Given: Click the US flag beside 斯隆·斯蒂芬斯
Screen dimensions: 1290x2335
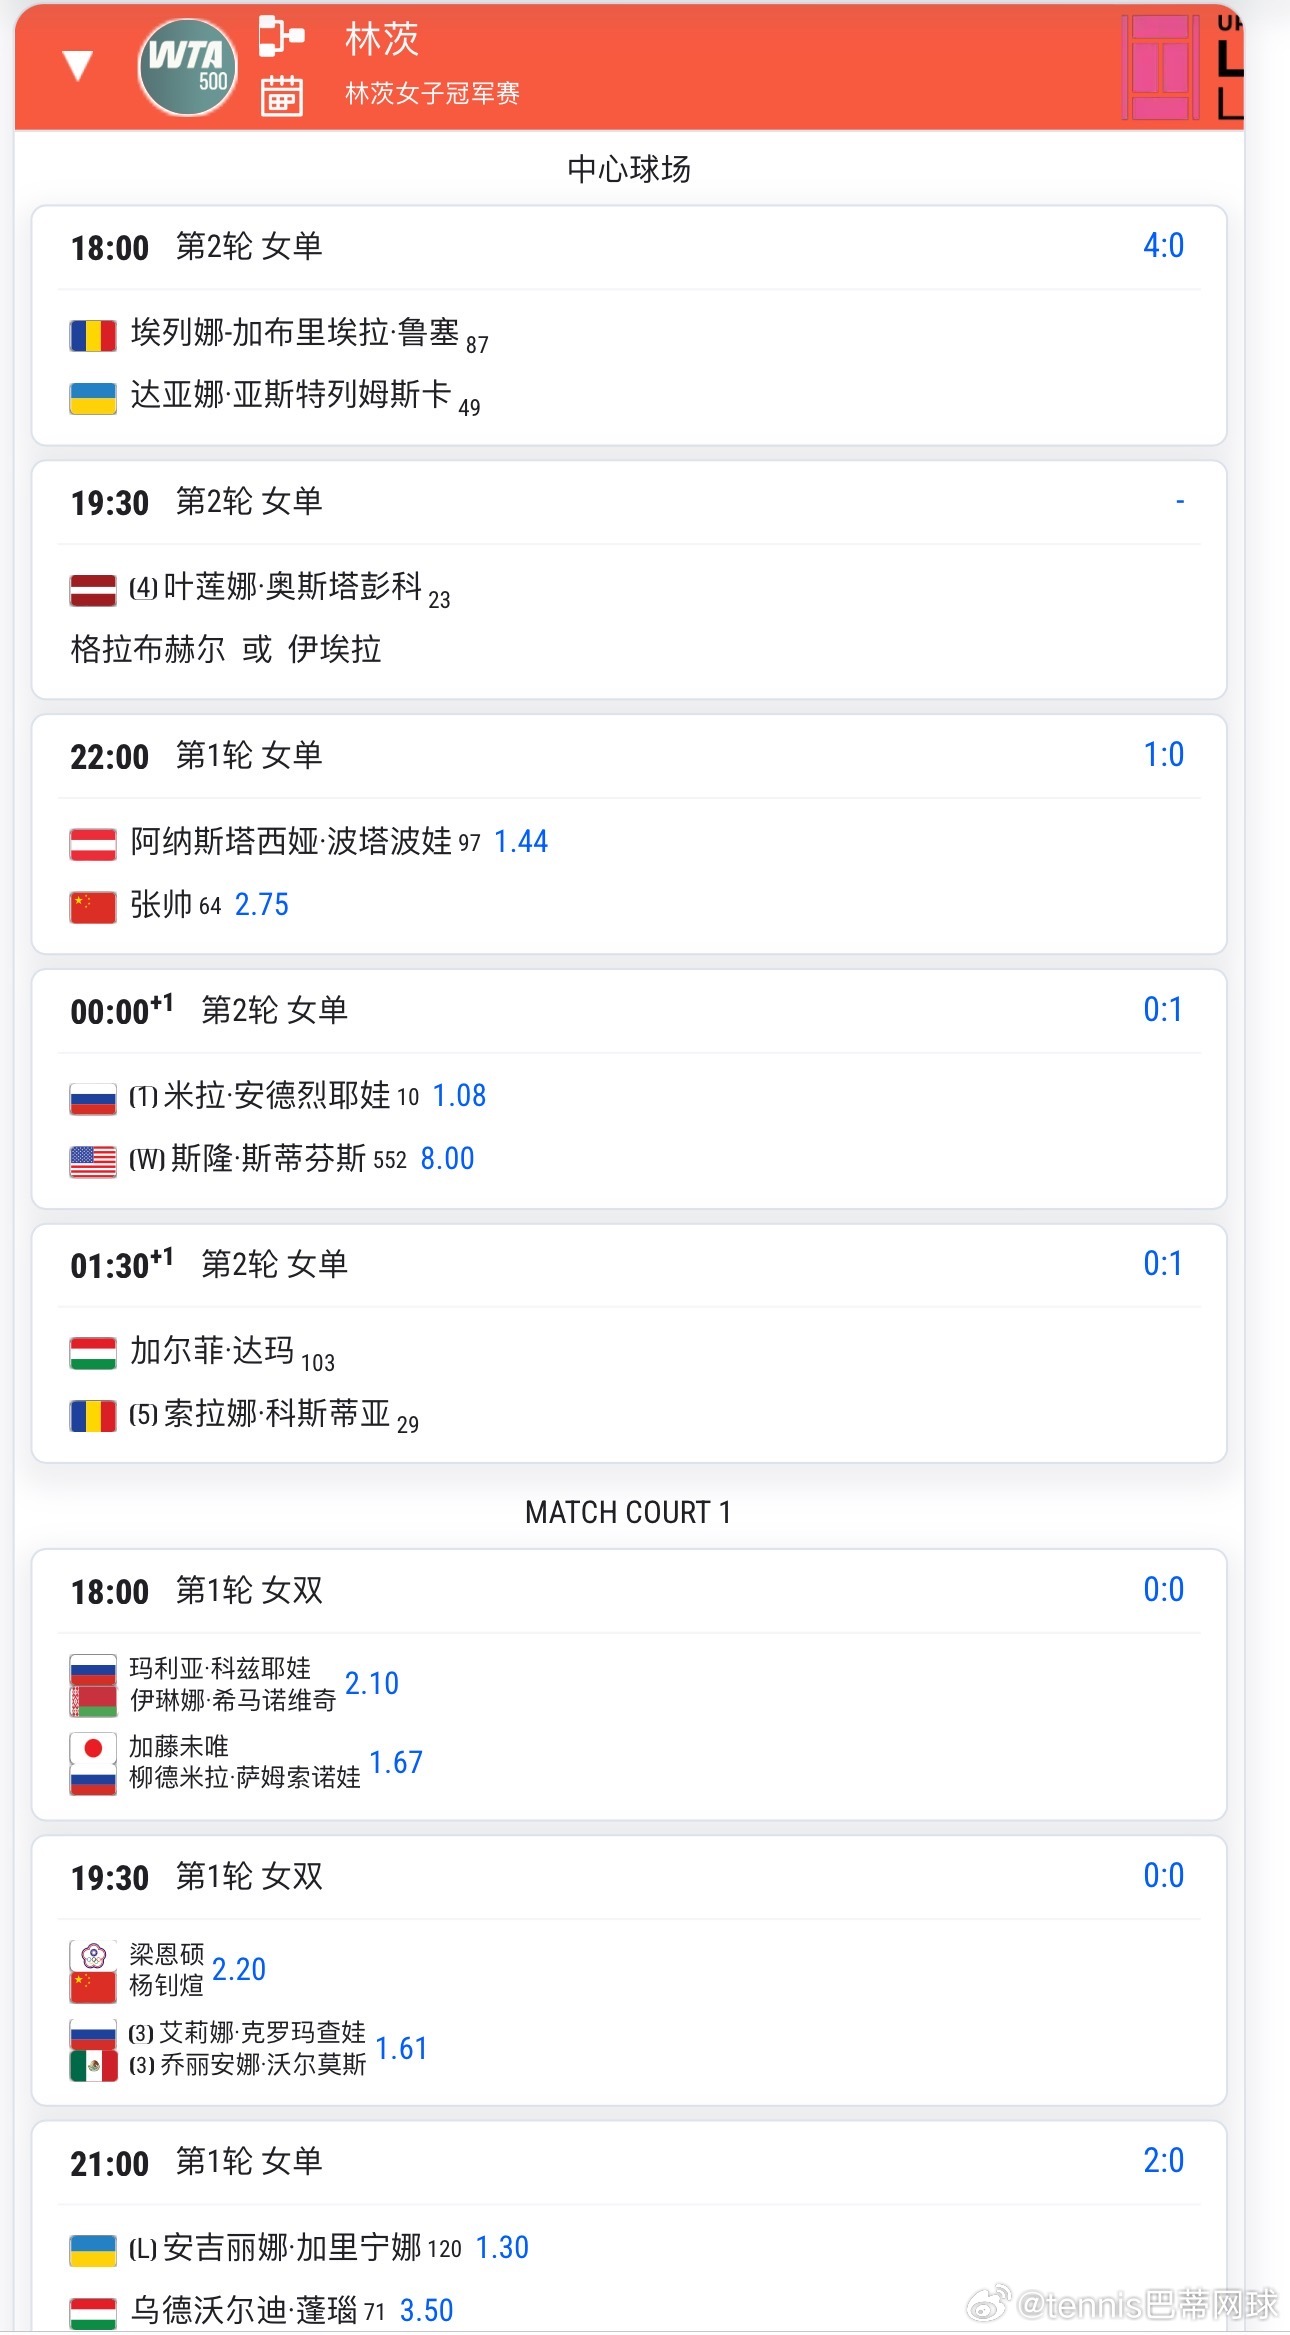Looking at the screenshot, I should 93,1161.
